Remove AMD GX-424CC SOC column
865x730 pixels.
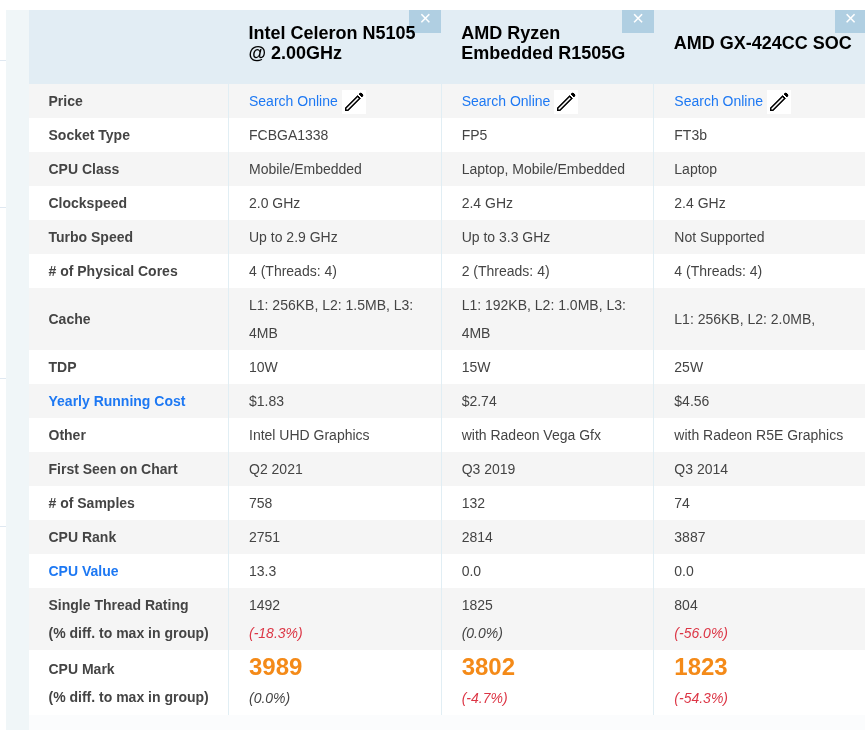[x=850, y=20]
